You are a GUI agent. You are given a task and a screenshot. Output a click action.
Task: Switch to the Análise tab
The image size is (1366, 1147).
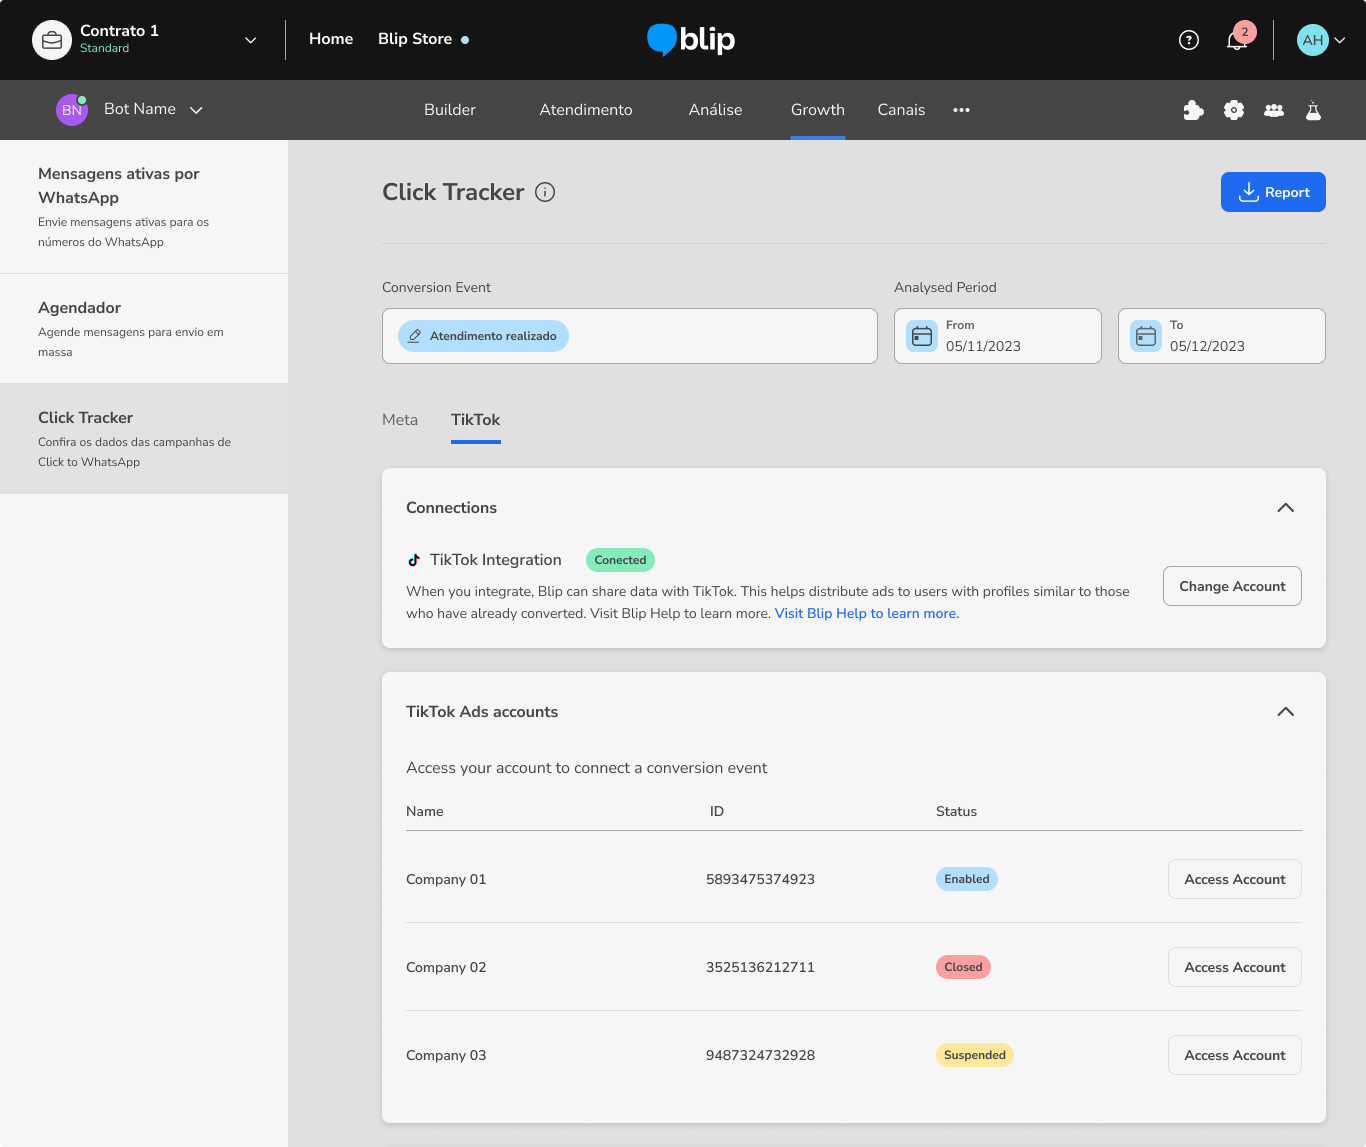(x=716, y=110)
